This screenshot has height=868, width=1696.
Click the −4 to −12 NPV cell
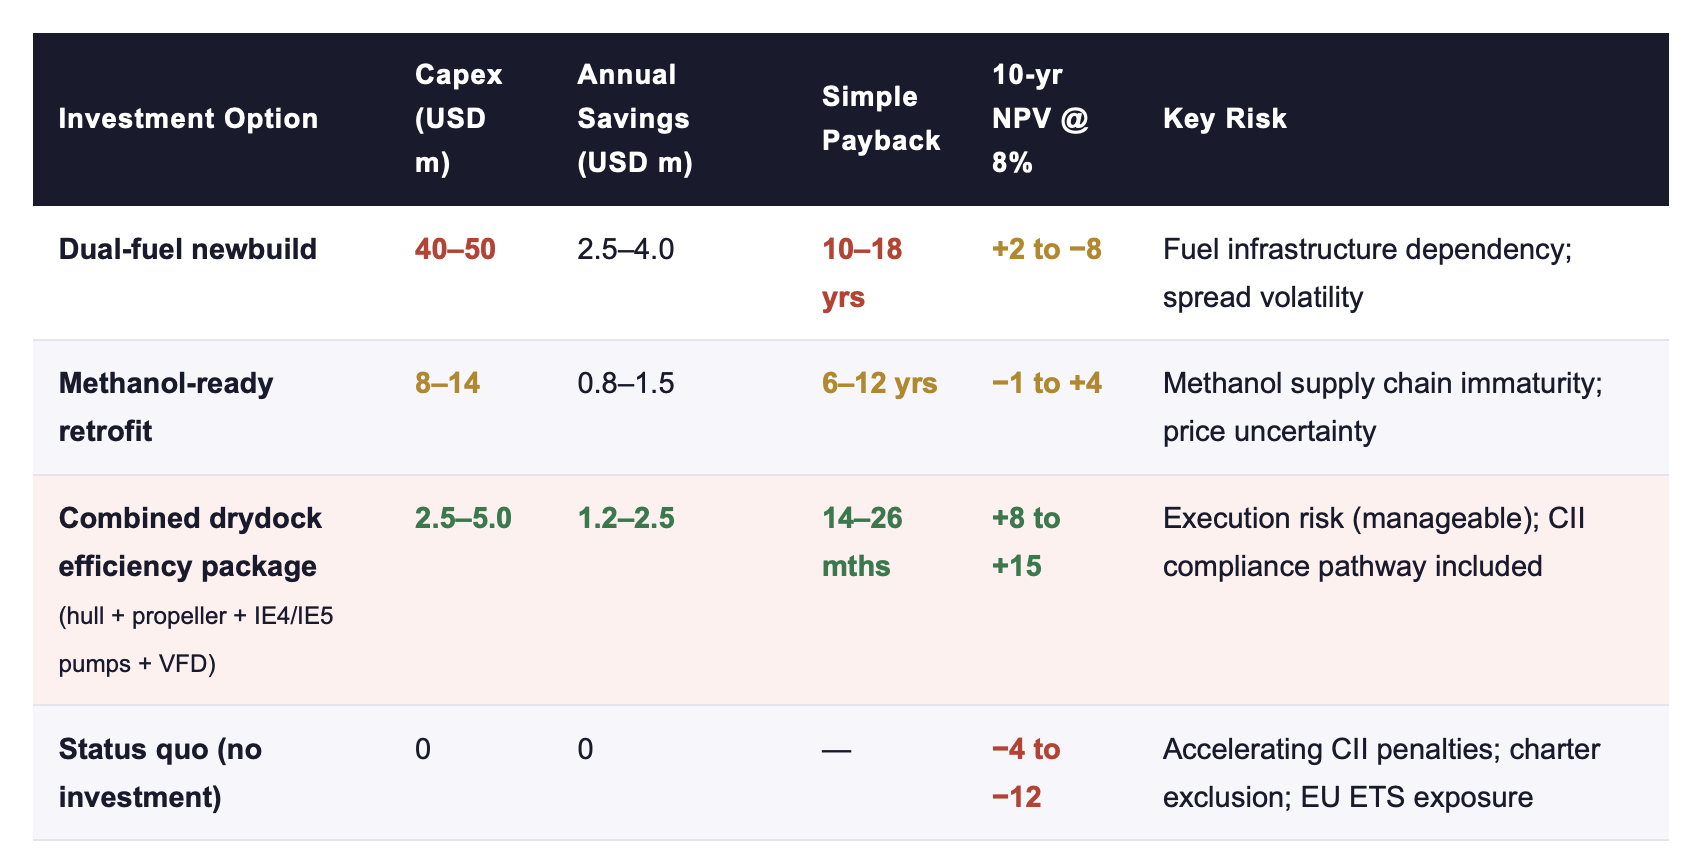click(x=1026, y=773)
